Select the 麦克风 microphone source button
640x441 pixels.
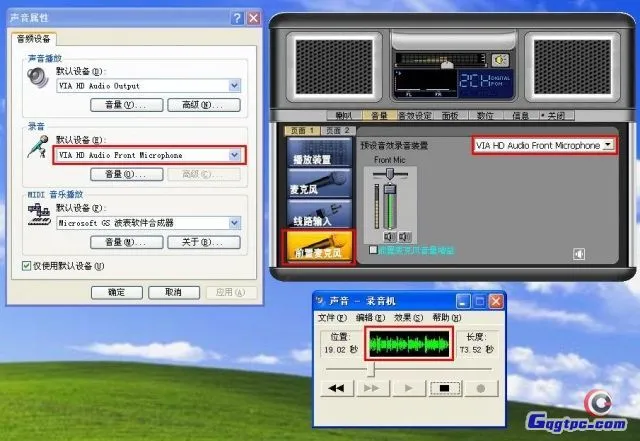pyautogui.click(x=319, y=183)
